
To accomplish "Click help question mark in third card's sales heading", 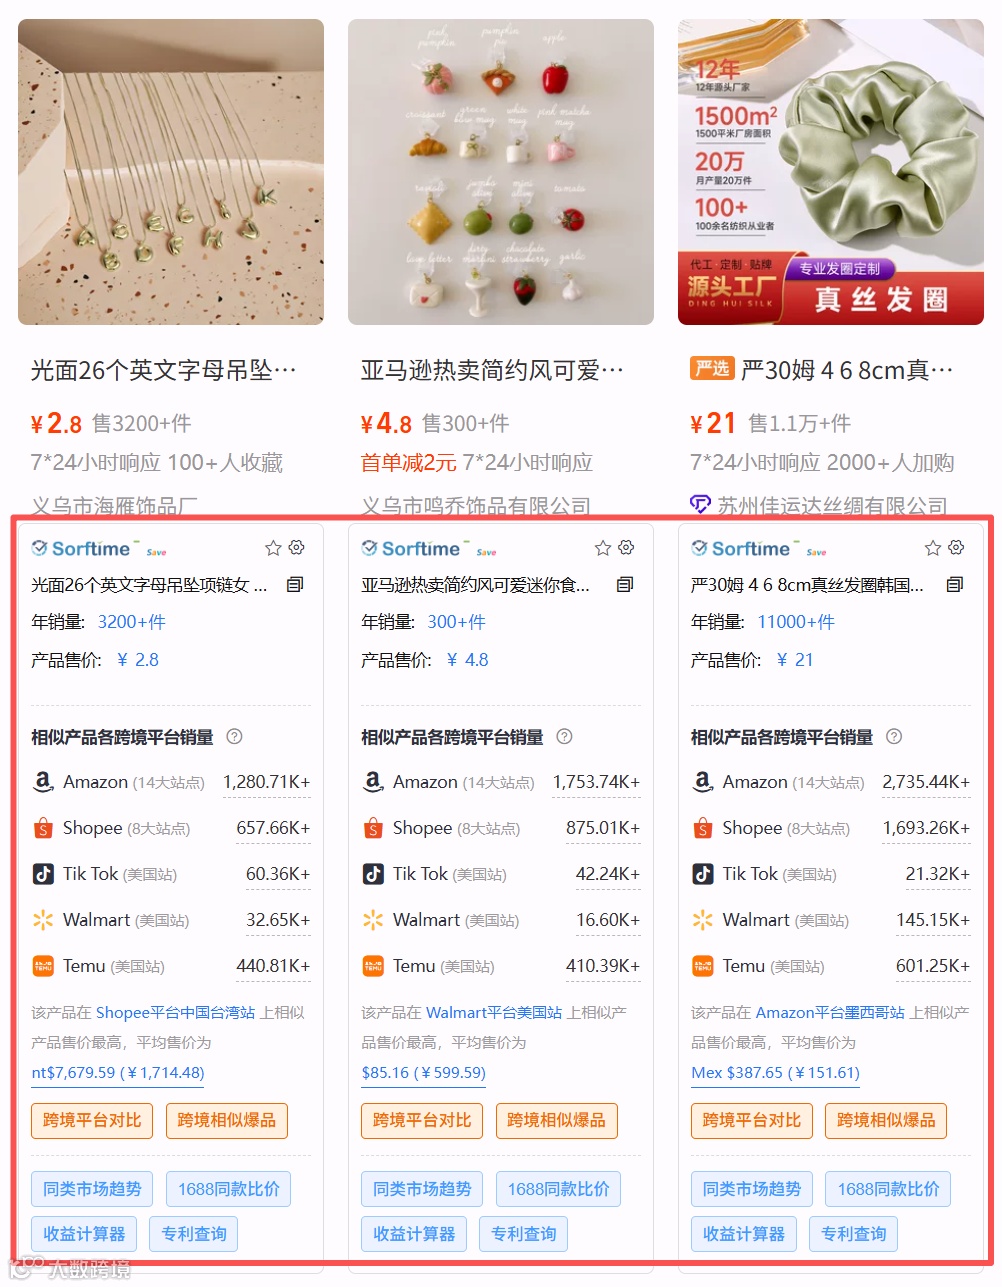I will (894, 737).
